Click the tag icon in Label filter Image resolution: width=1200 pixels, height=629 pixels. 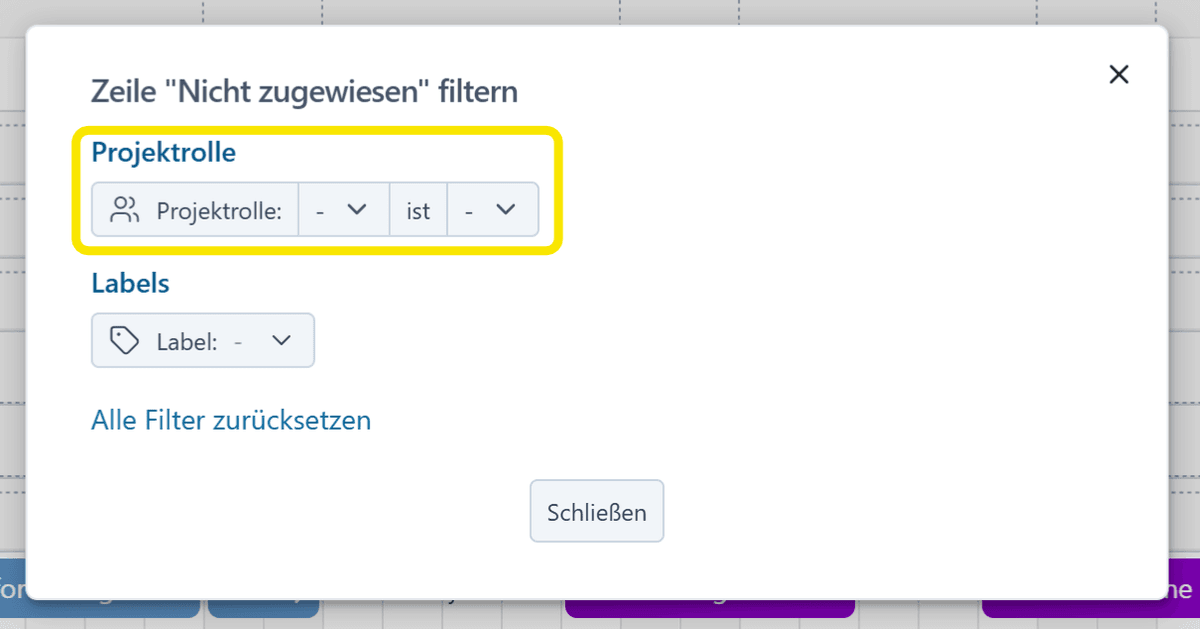click(x=125, y=341)
